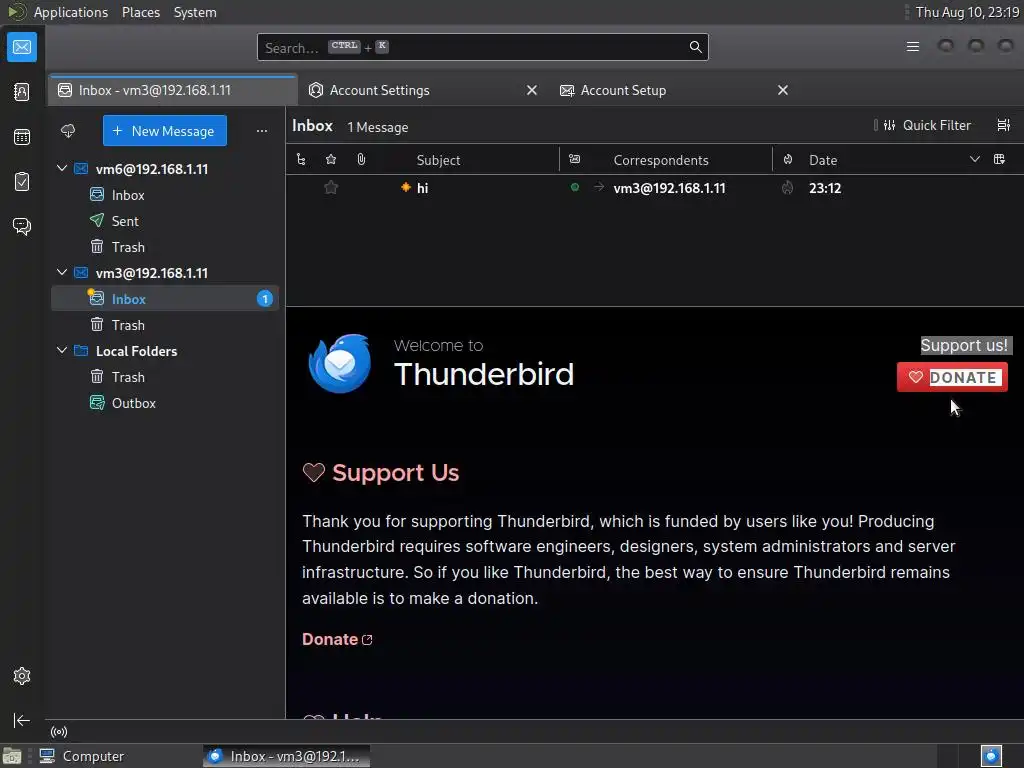Screen dimensions: 1024x768
Task: Click the clock Thu Aug 10, 23:19
Action: tap(967, 12)
